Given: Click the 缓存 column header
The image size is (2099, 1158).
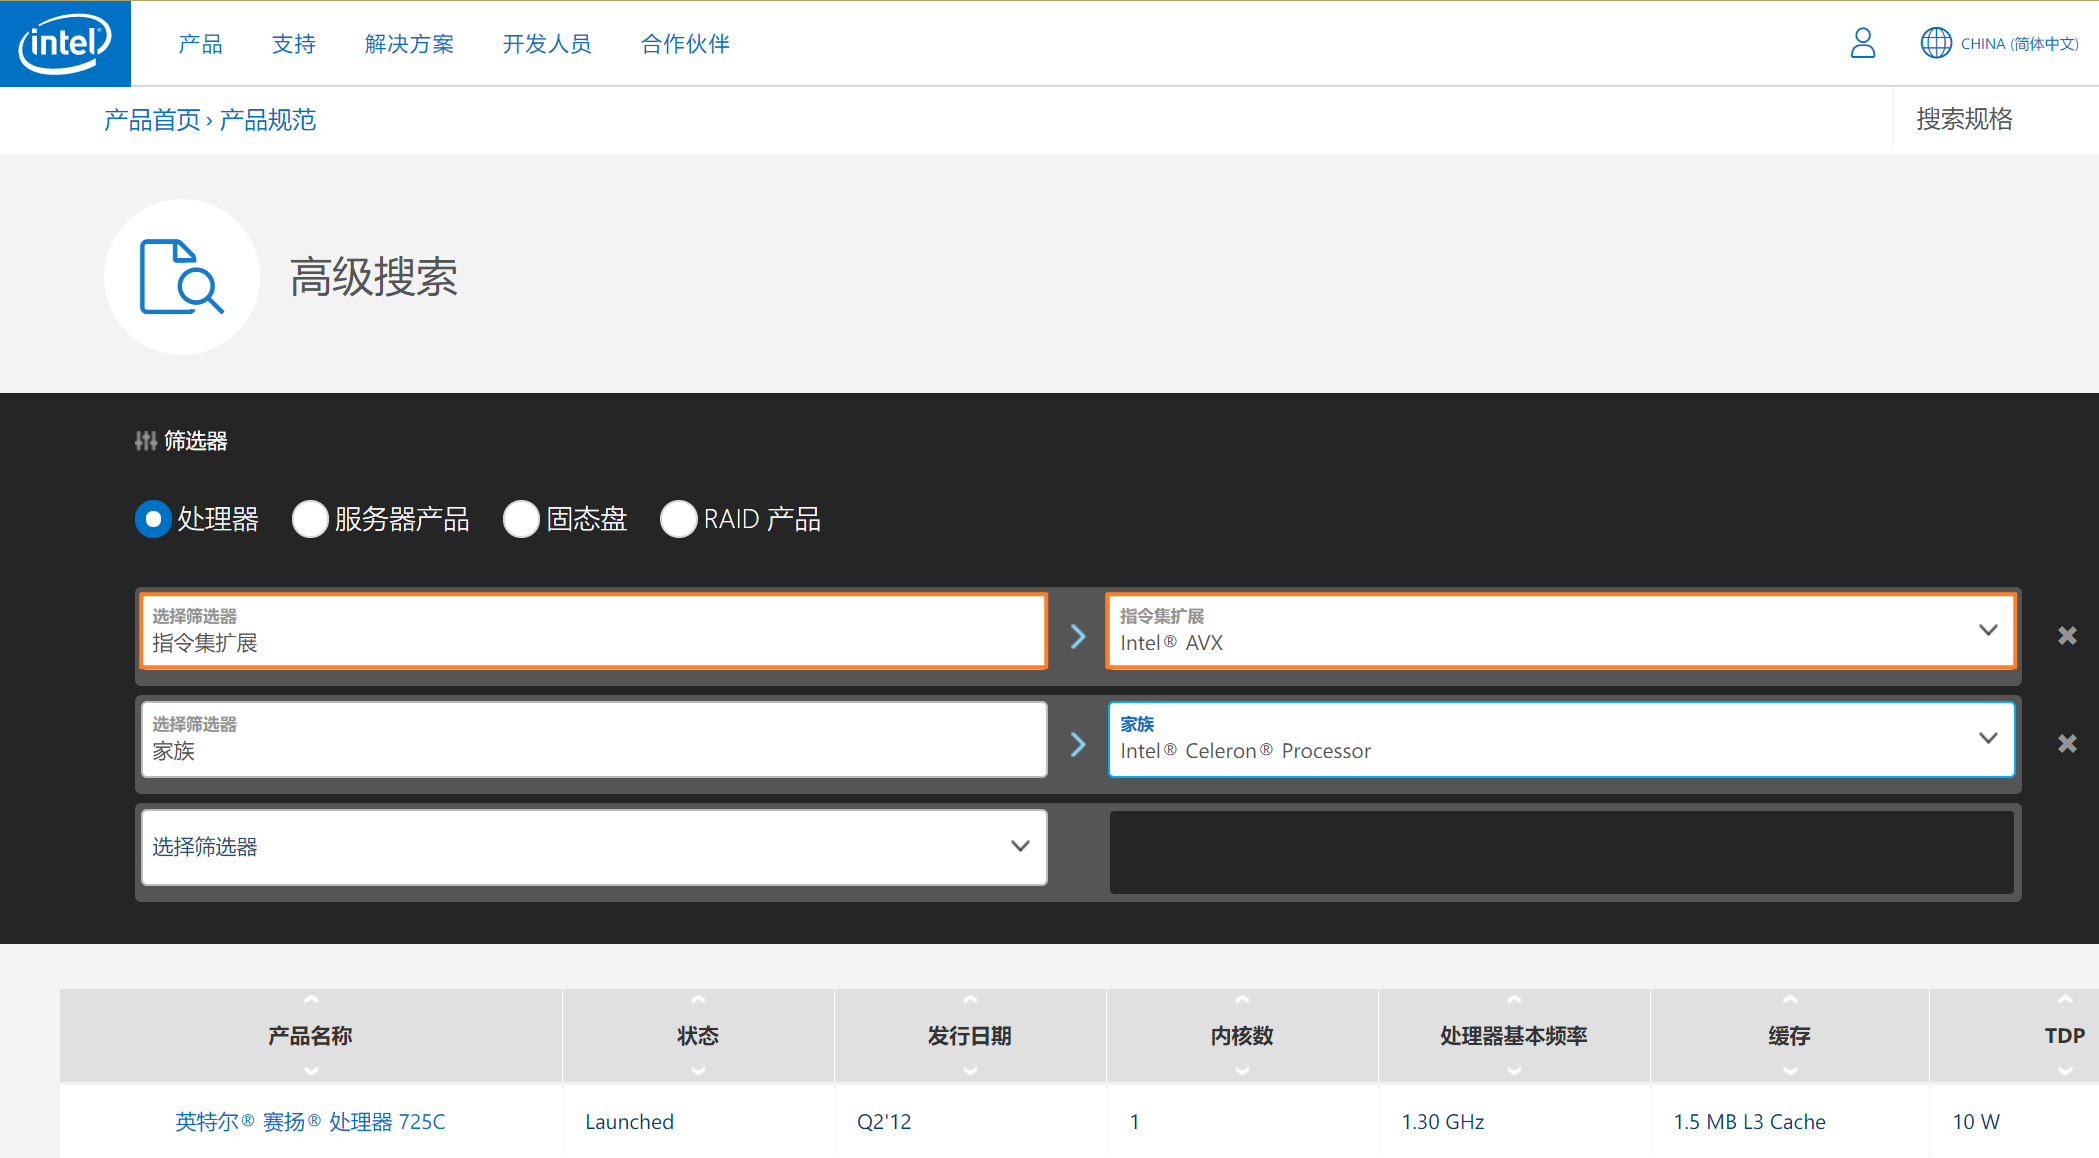Looking at the screenshot, I should 1790,1035.
